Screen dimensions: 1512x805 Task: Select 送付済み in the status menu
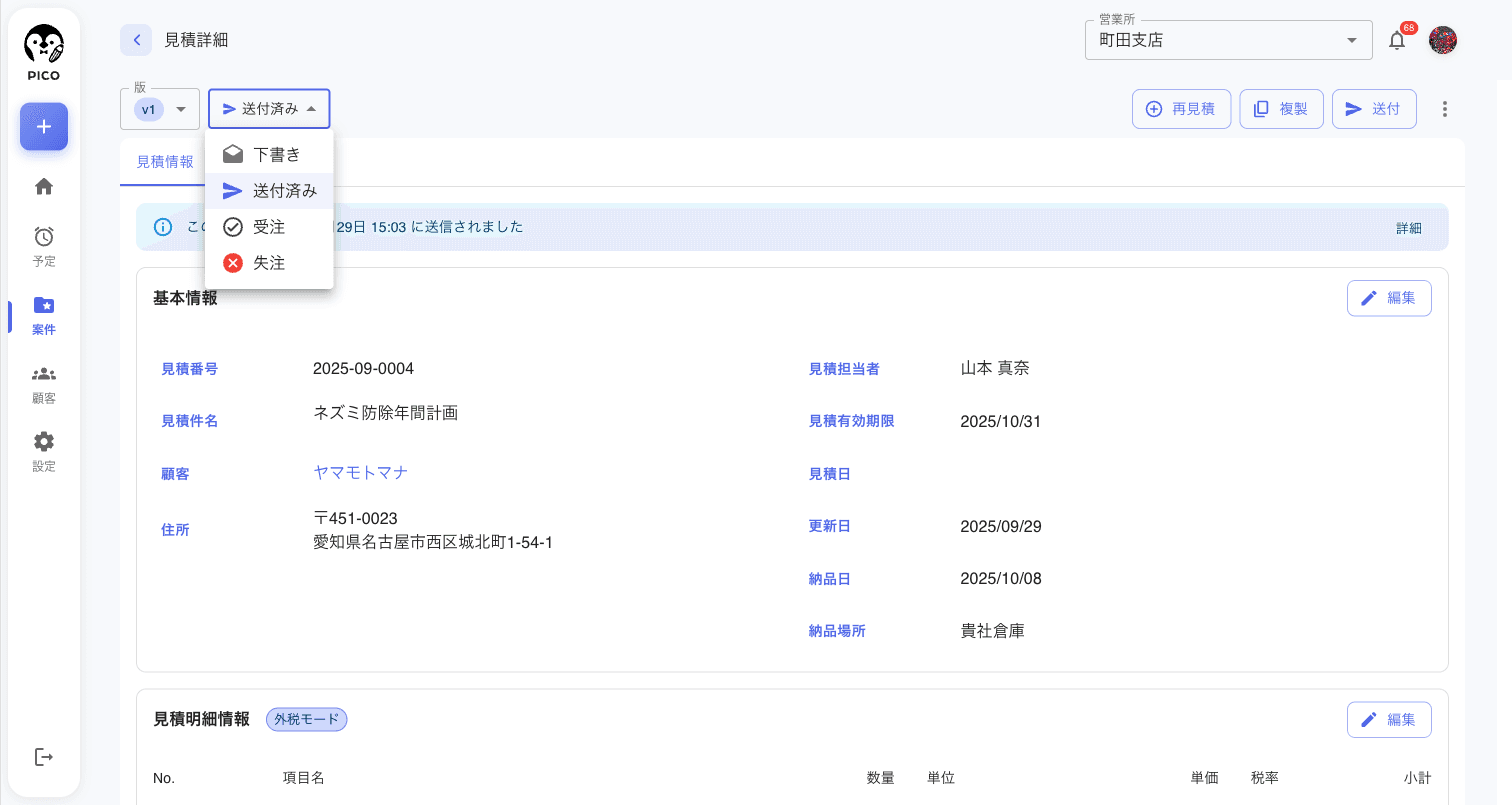tap(269, 191)
